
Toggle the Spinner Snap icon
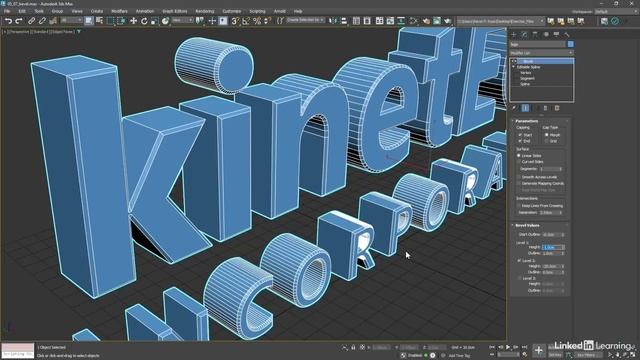click(267, 21)
